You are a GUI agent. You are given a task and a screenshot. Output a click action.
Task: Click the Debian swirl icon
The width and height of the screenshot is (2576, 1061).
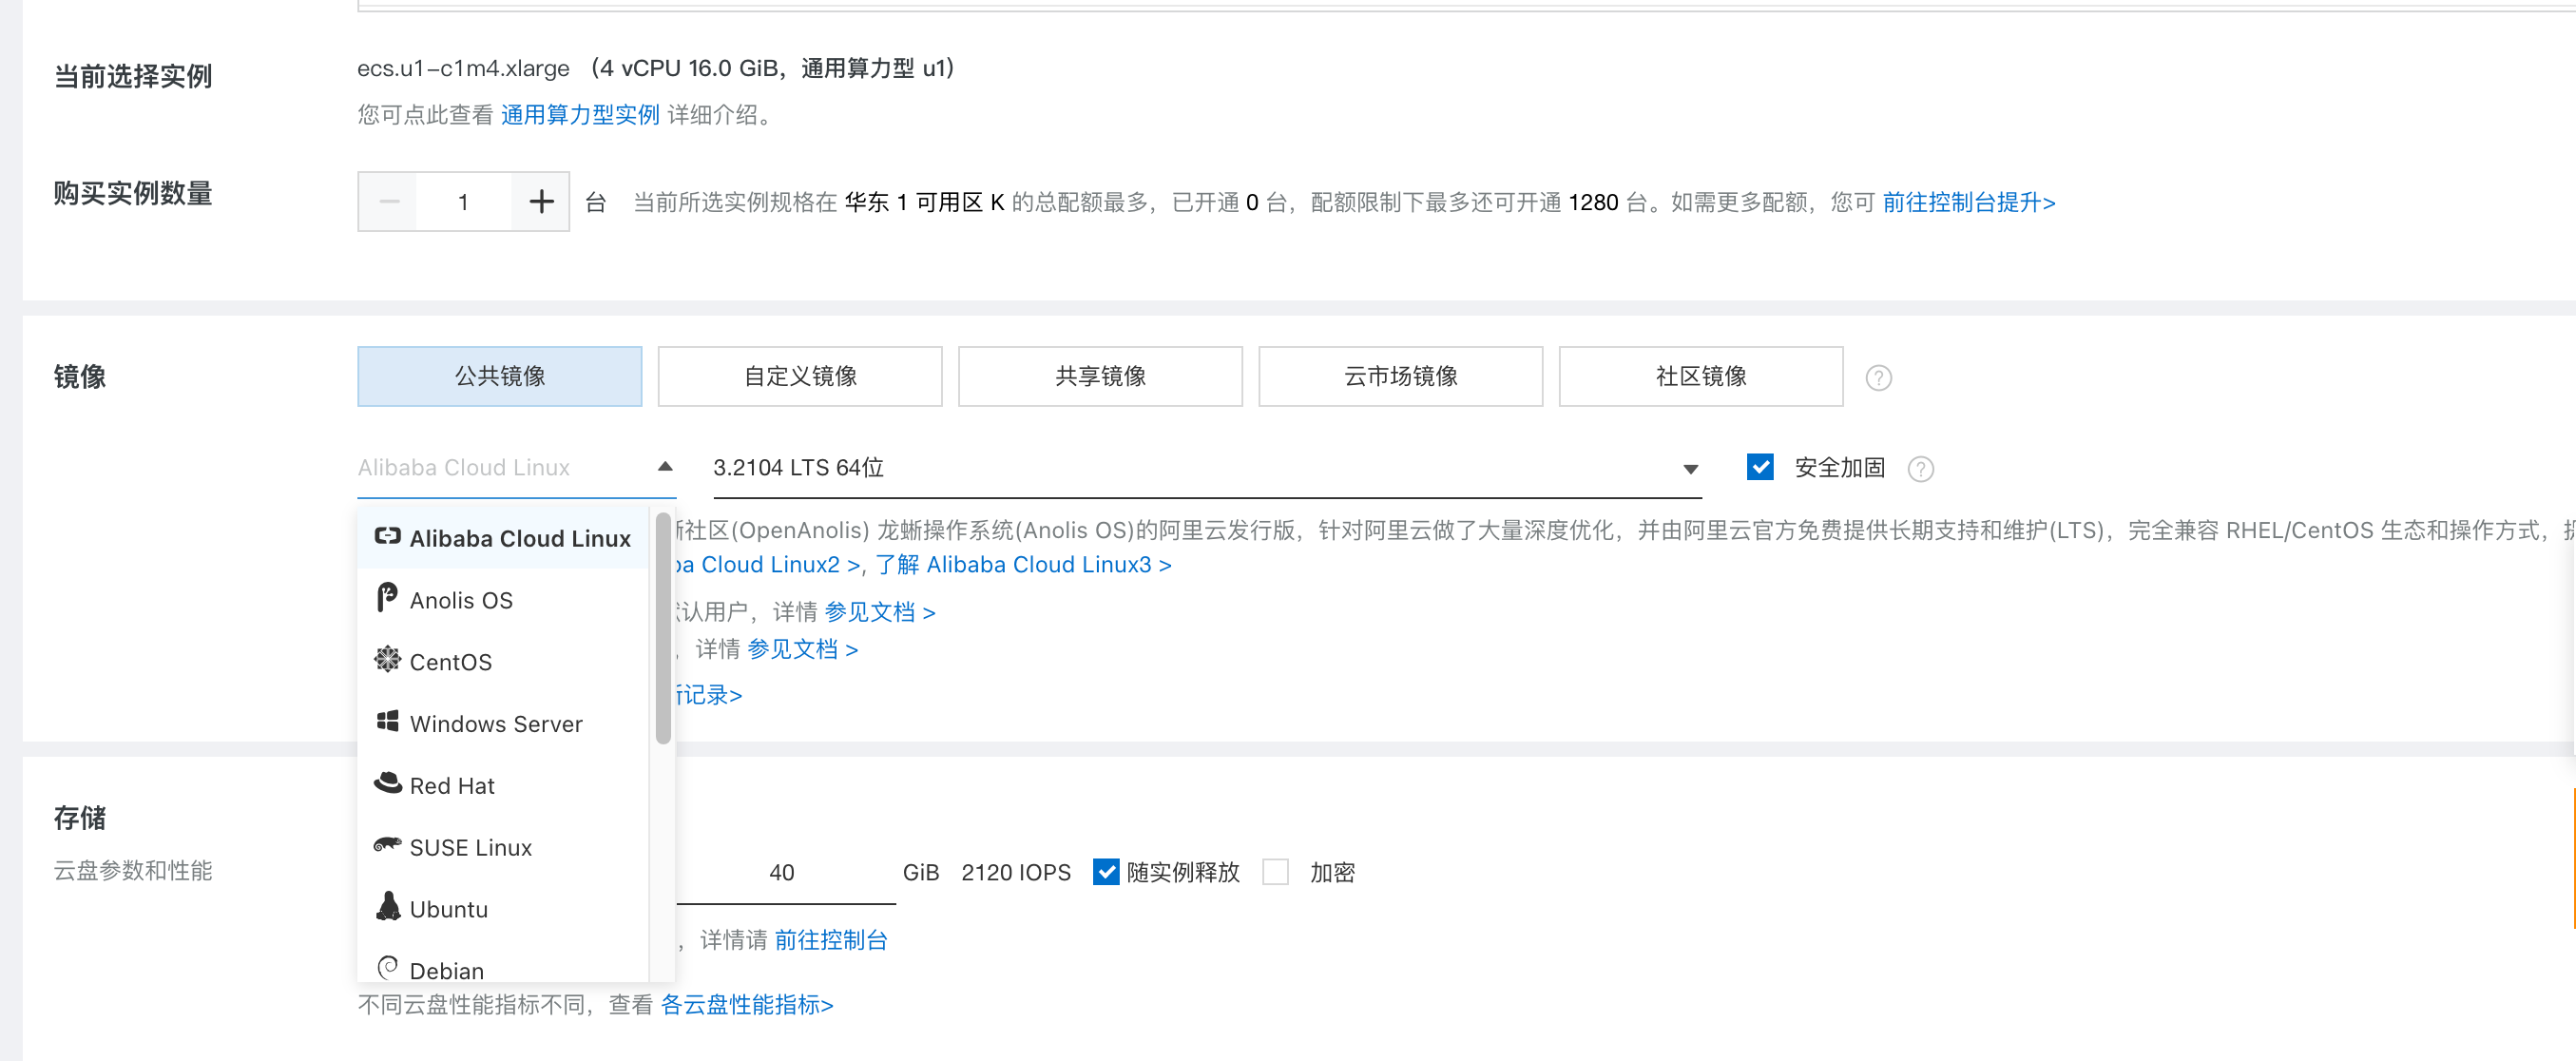[x=388, y=968]
